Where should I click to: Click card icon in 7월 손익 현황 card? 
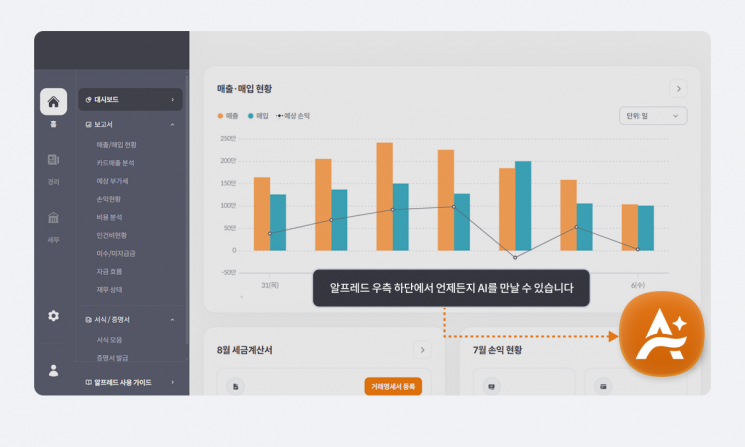pyautogui.click(x=603, y=387)
